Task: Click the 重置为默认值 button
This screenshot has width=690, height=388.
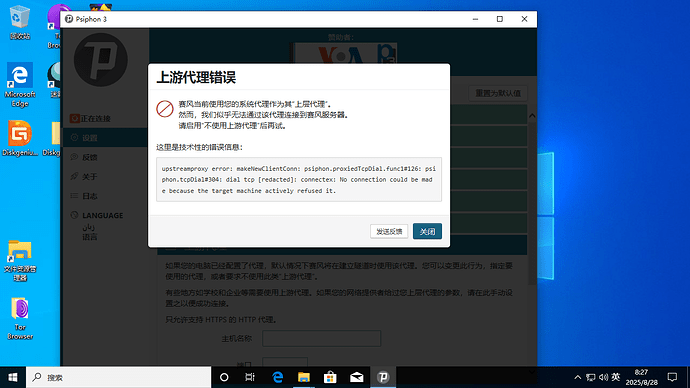Action: coord(498,93)
